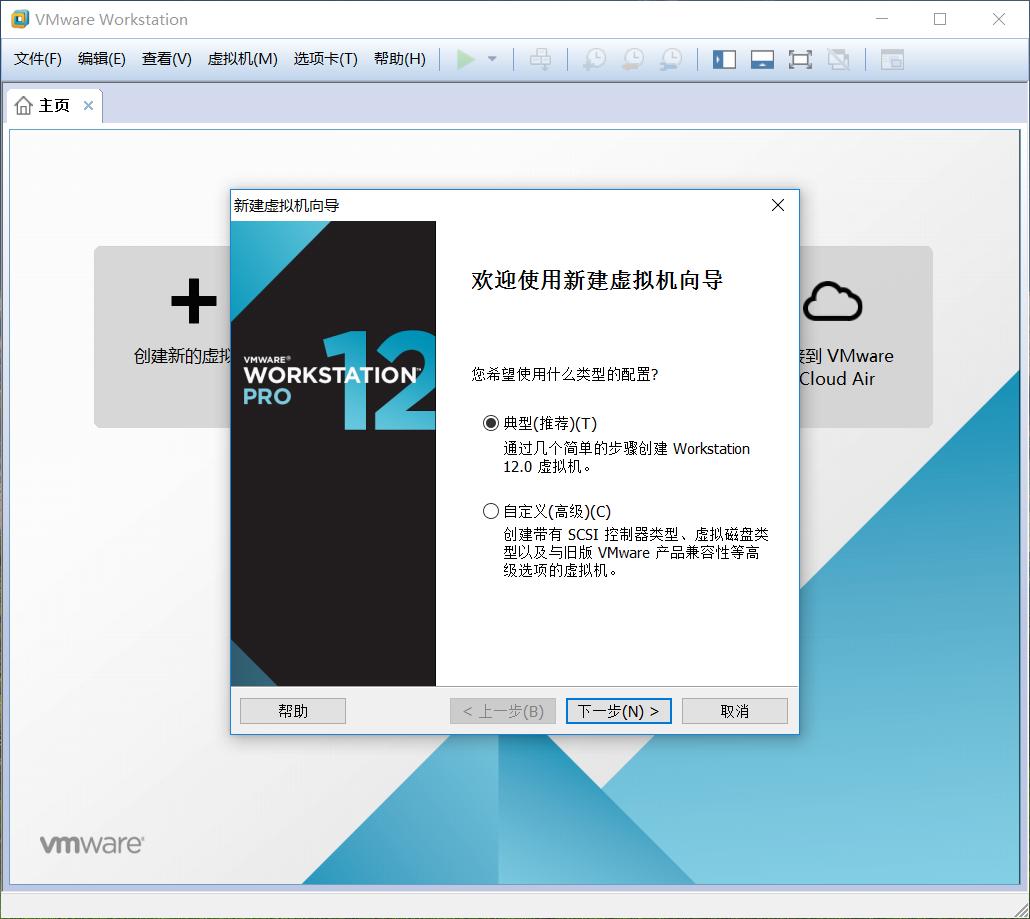1030x919 pixels.
Task: Click the Send Ctrl+Alt+Del icon
Action: pyautogui.click(x=540, y=59)
